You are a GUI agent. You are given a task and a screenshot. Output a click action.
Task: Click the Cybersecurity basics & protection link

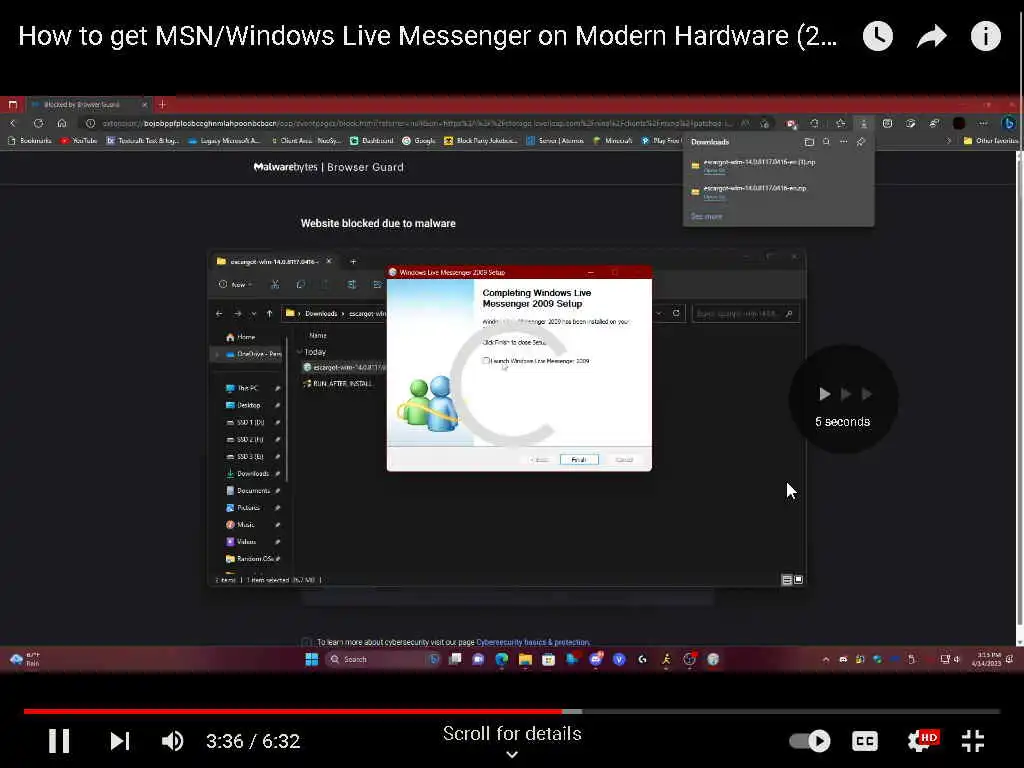(533, 643)
